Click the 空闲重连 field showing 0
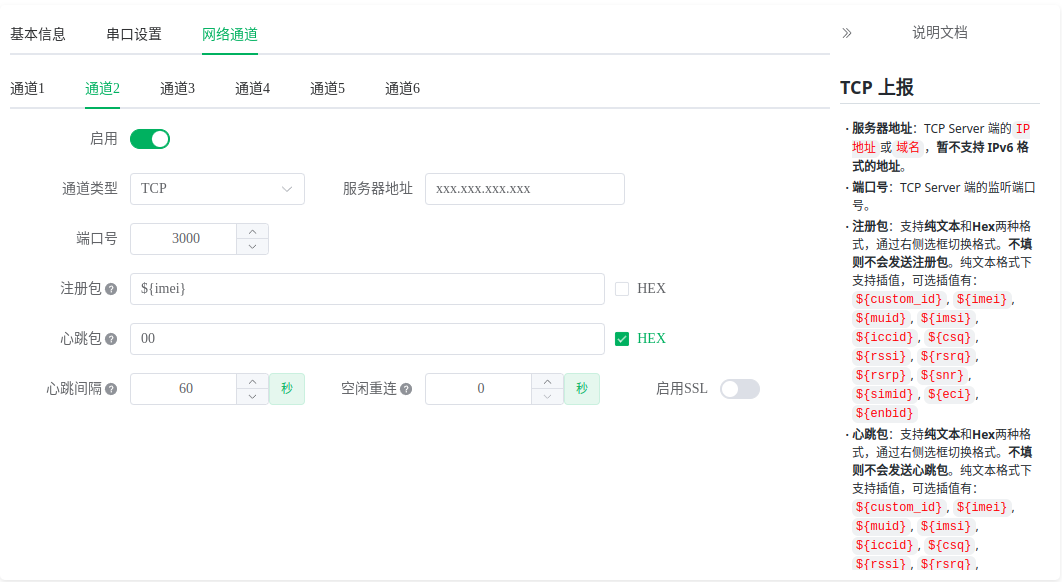This screenshot has width=1062, height=582. click(479, 389)
